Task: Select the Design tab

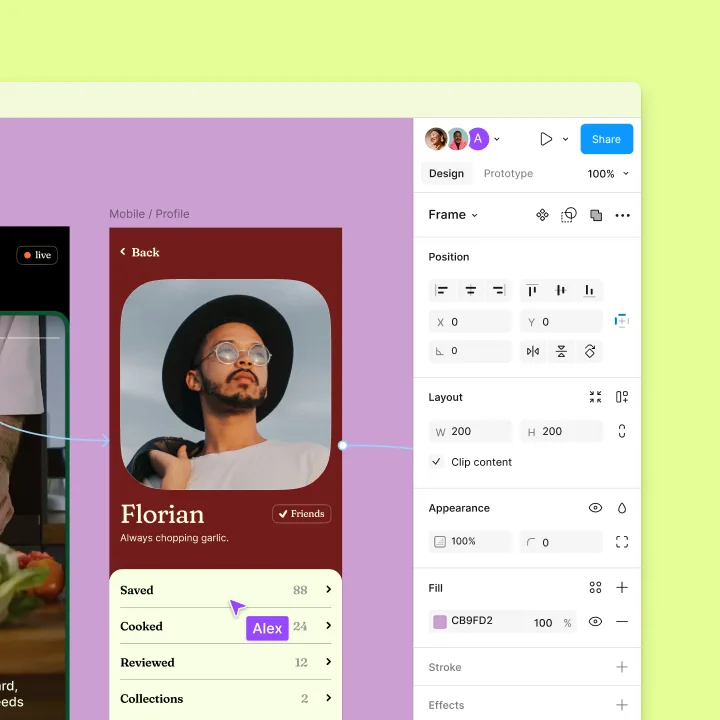Action: tap(446, 174)
